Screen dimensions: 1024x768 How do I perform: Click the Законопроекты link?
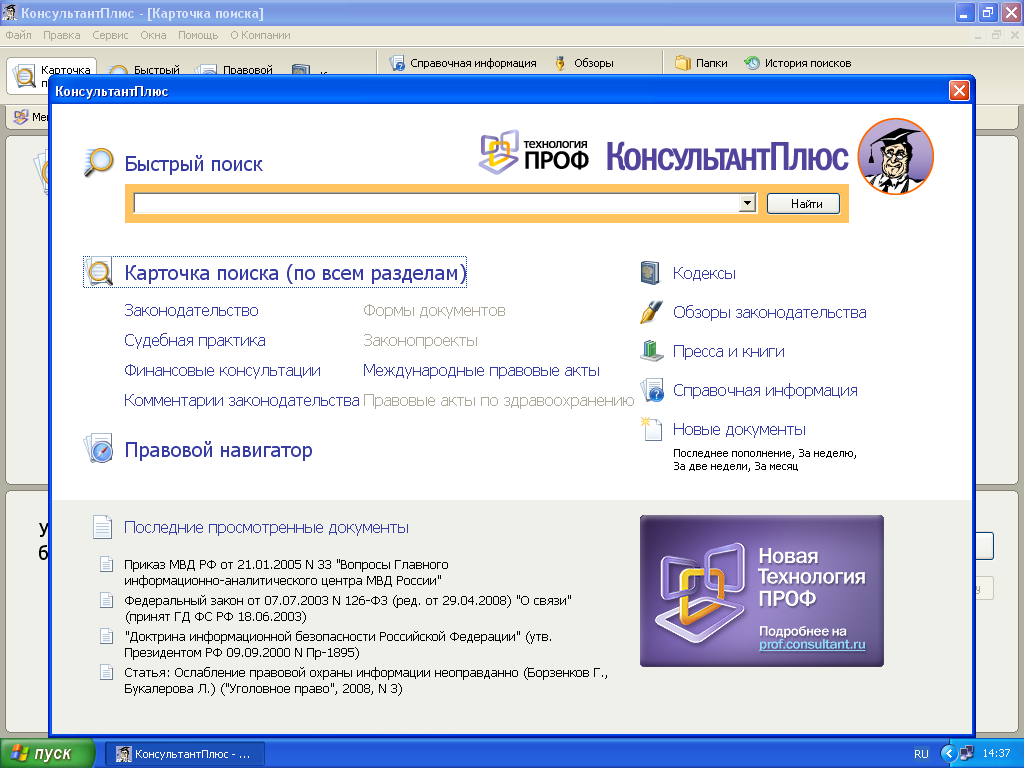[420, 340]
